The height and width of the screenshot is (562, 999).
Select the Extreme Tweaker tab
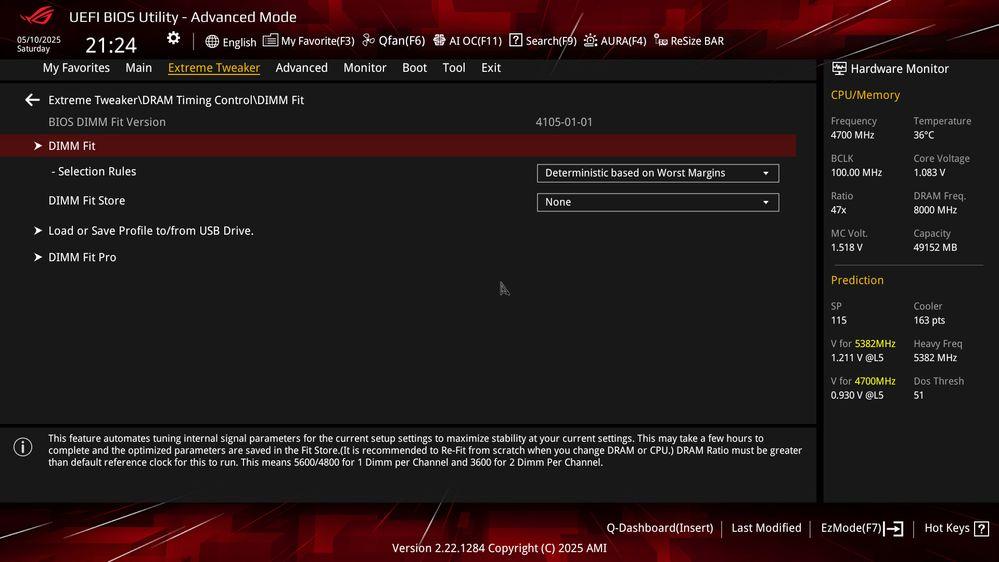coord(214,68)
